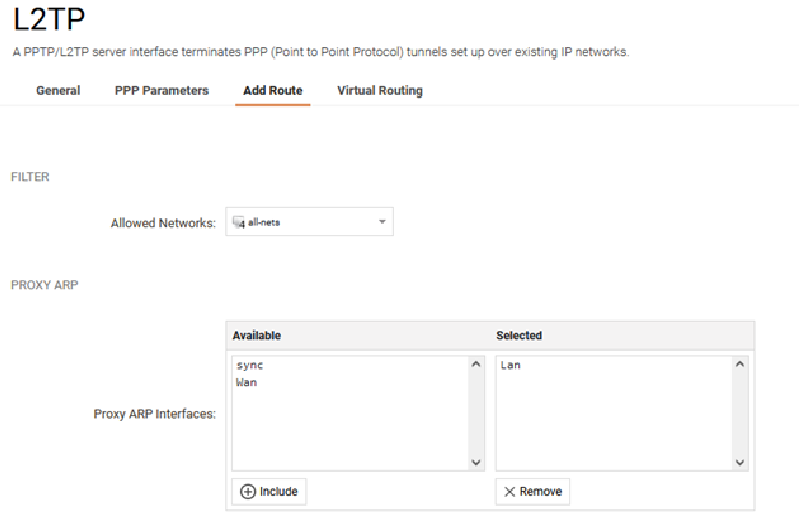Click the Selected list scroll-up arrow
The width and height of the screenshot is (799, 516).
coord(740,364)
